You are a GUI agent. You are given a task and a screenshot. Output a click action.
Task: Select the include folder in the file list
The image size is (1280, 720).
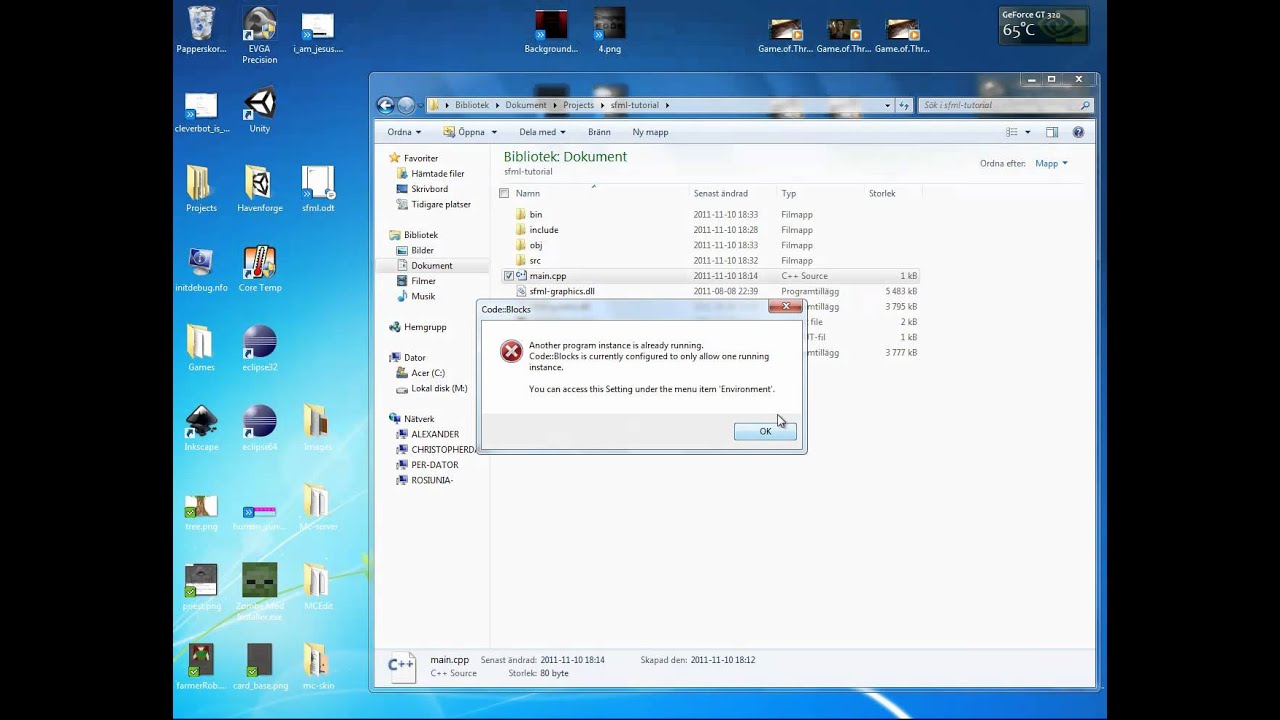pyautogui.click(x=544, y=230)
